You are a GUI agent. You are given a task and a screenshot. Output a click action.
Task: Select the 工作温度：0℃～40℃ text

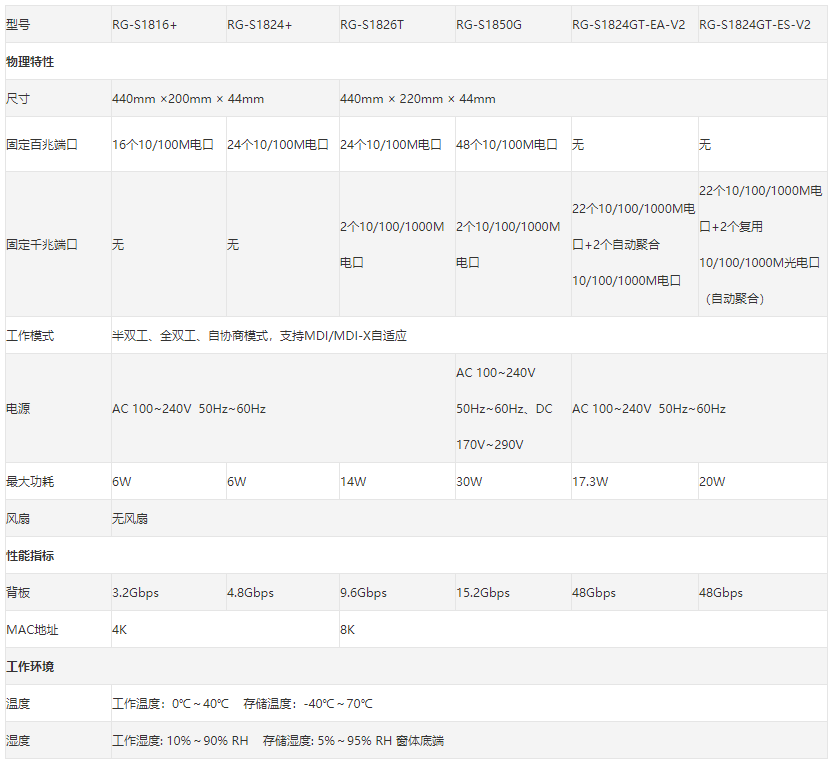point(171,704)
